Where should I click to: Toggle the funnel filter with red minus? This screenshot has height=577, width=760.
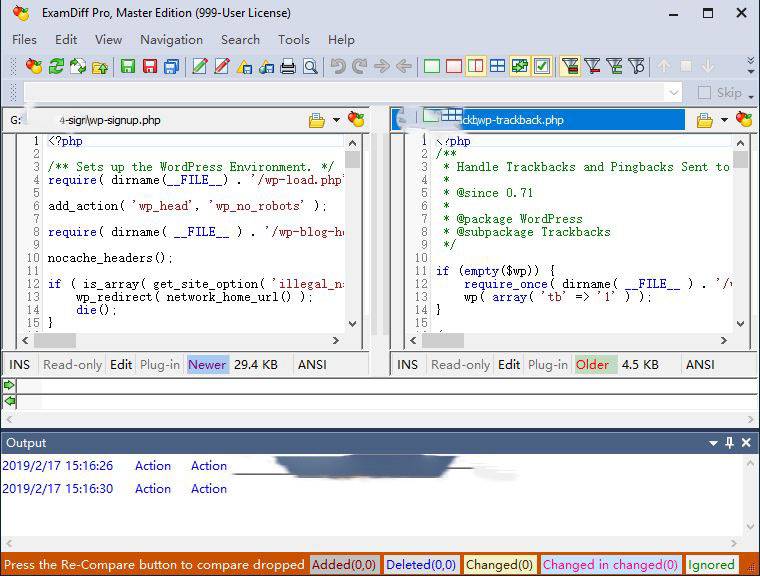click(x=592, y=66)
